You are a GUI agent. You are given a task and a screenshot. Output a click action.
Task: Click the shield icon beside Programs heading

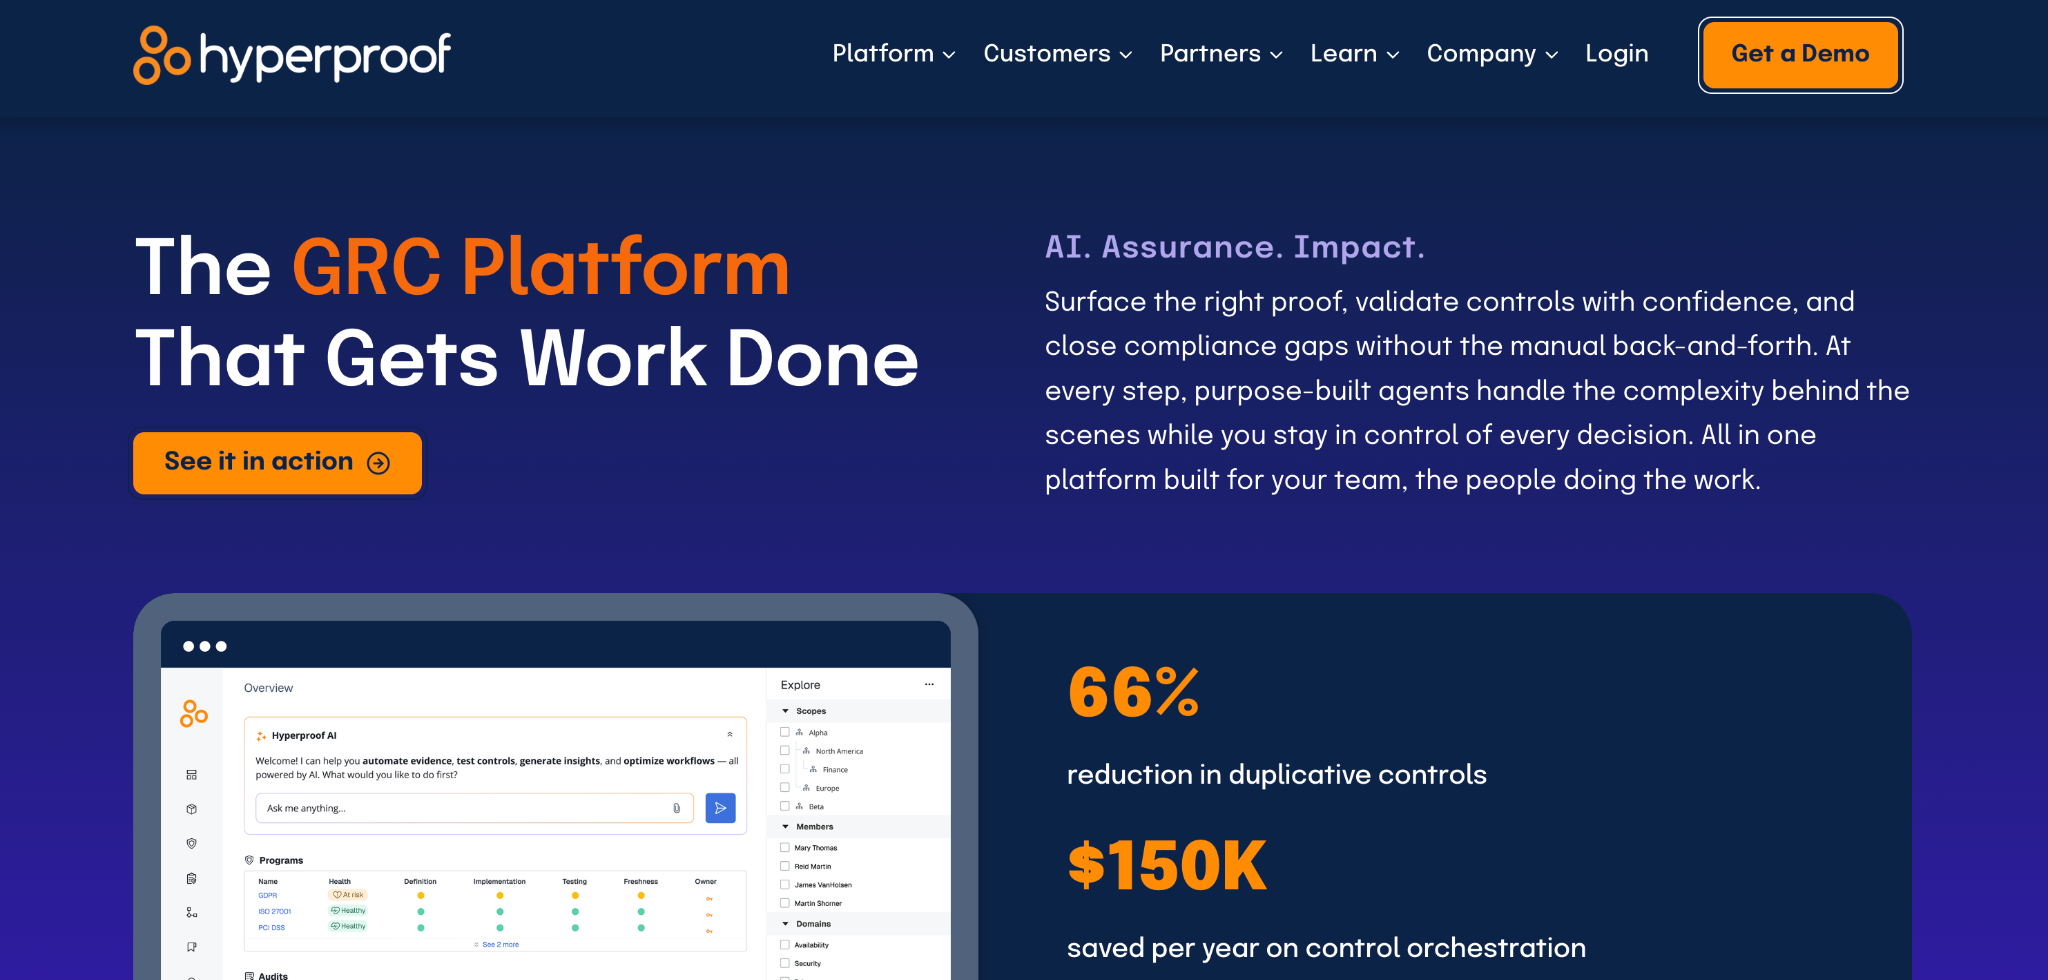coord(249,860)
